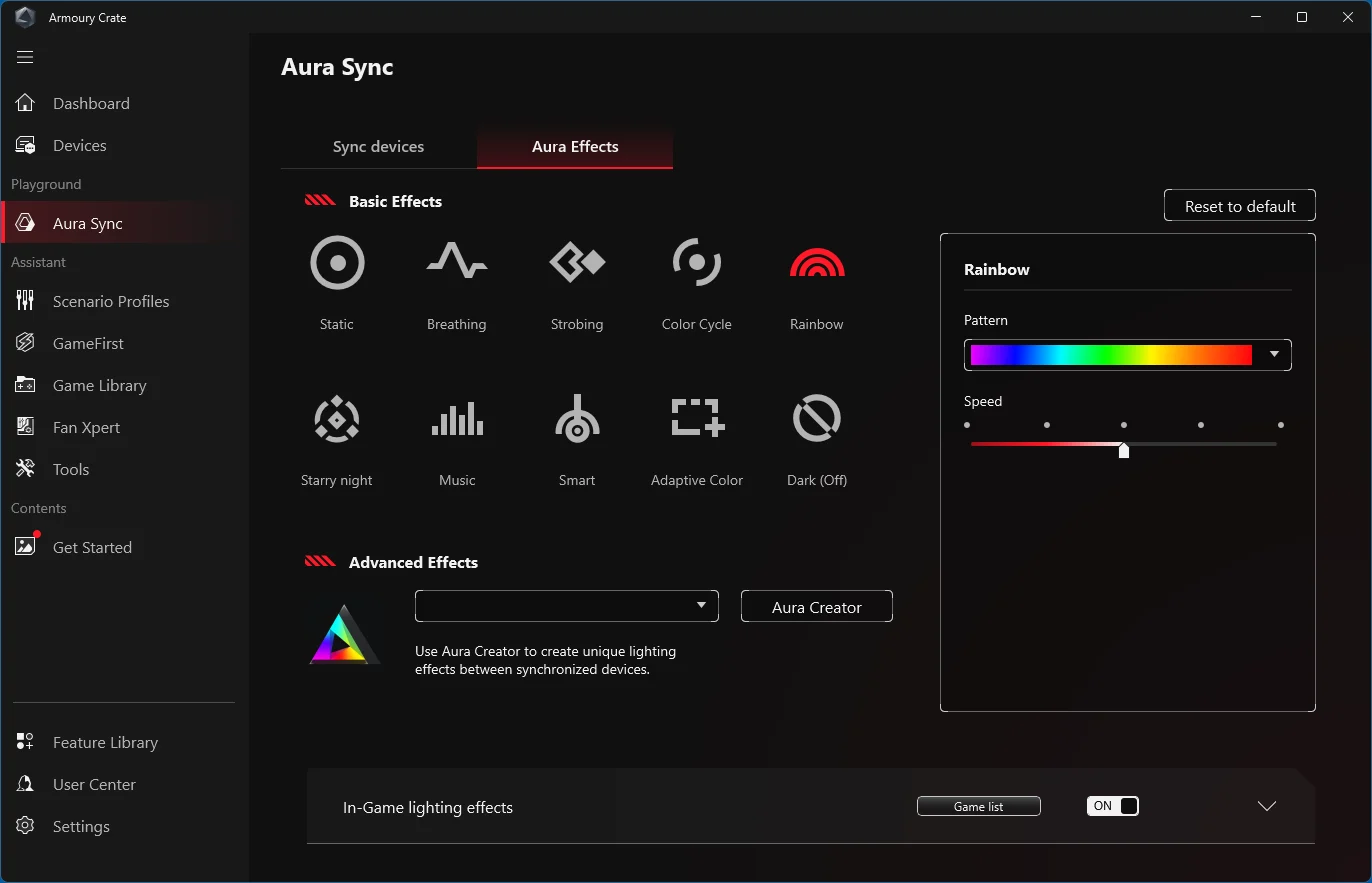1372x883 pixels.
Task: Click the Armoury Crate title bar logo
Action: [x=25, y=18]
